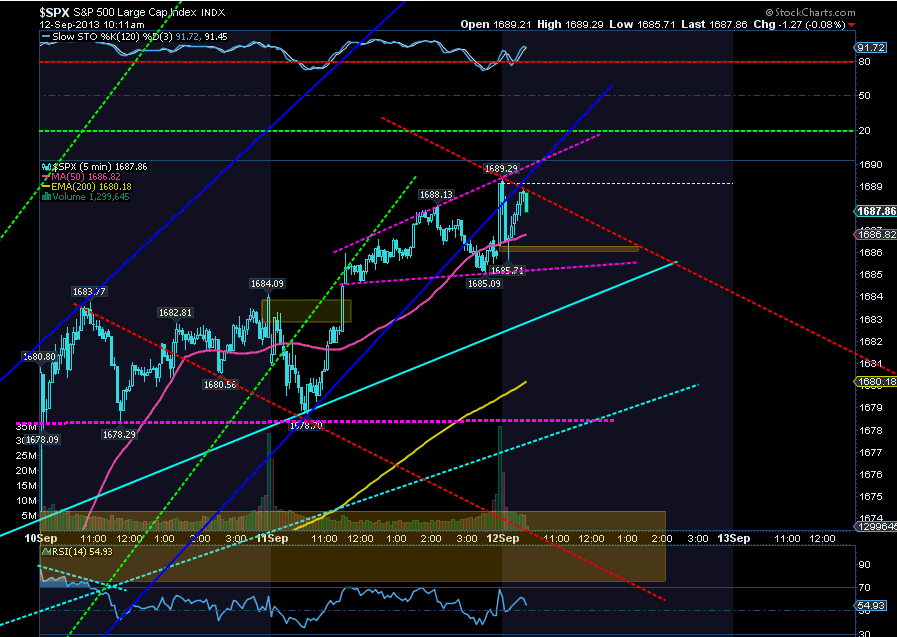The height and width of the screenshot is (637, 897).
Task: Click the "$SPX (5 min) 1687.86" legend text
Action: [100, 167]
